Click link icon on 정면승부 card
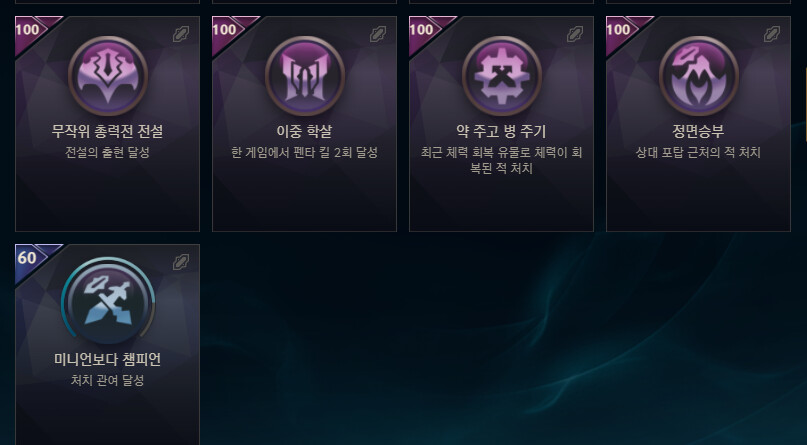807x445 pixels. click(773, 34)
